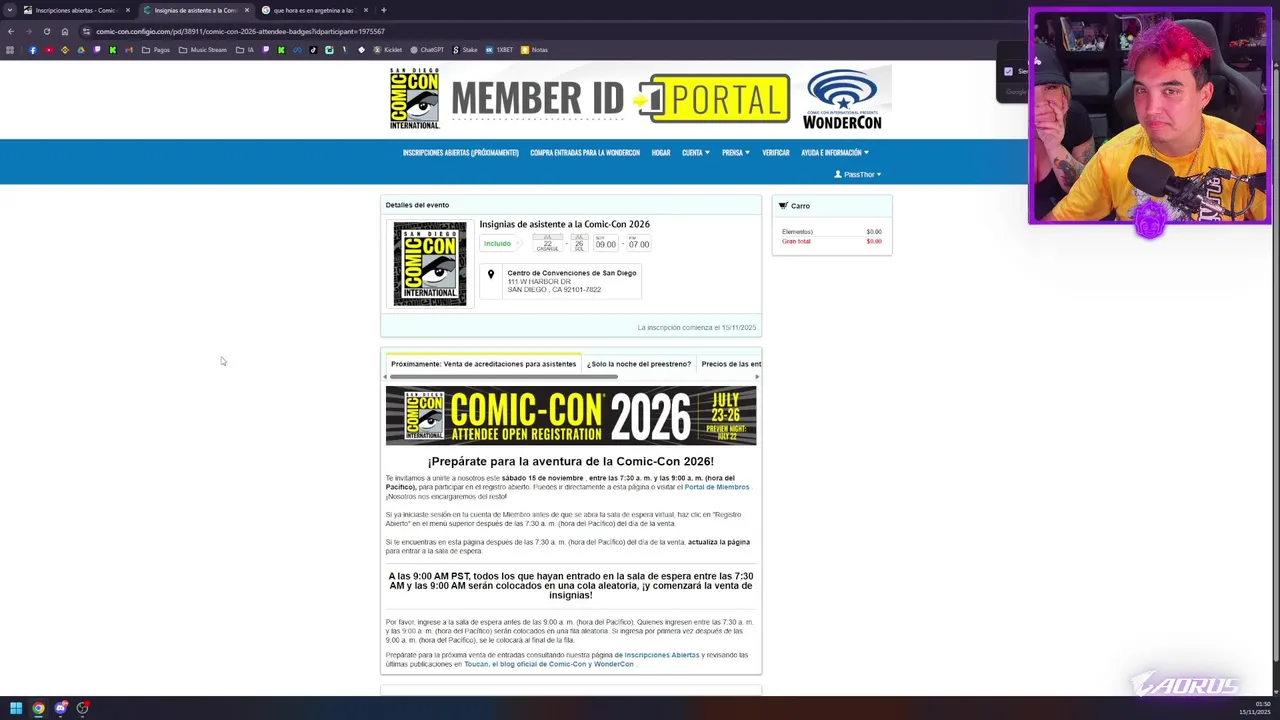The width and height of the screenshot is (1280, 720).
Task: Follow the 'Portal de Miembros' link
Action: coord(716,487)
